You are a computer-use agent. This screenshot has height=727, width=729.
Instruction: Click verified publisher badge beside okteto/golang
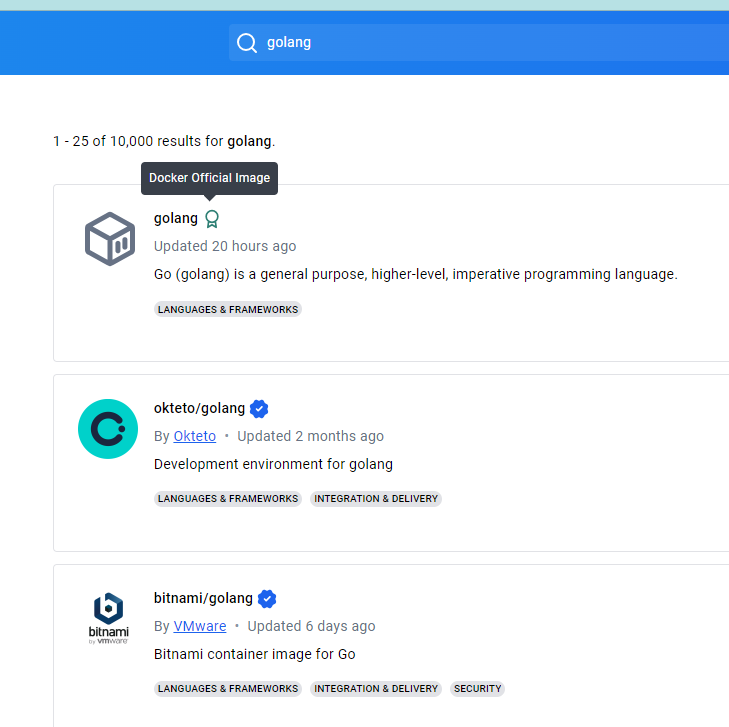click(259, 409)
